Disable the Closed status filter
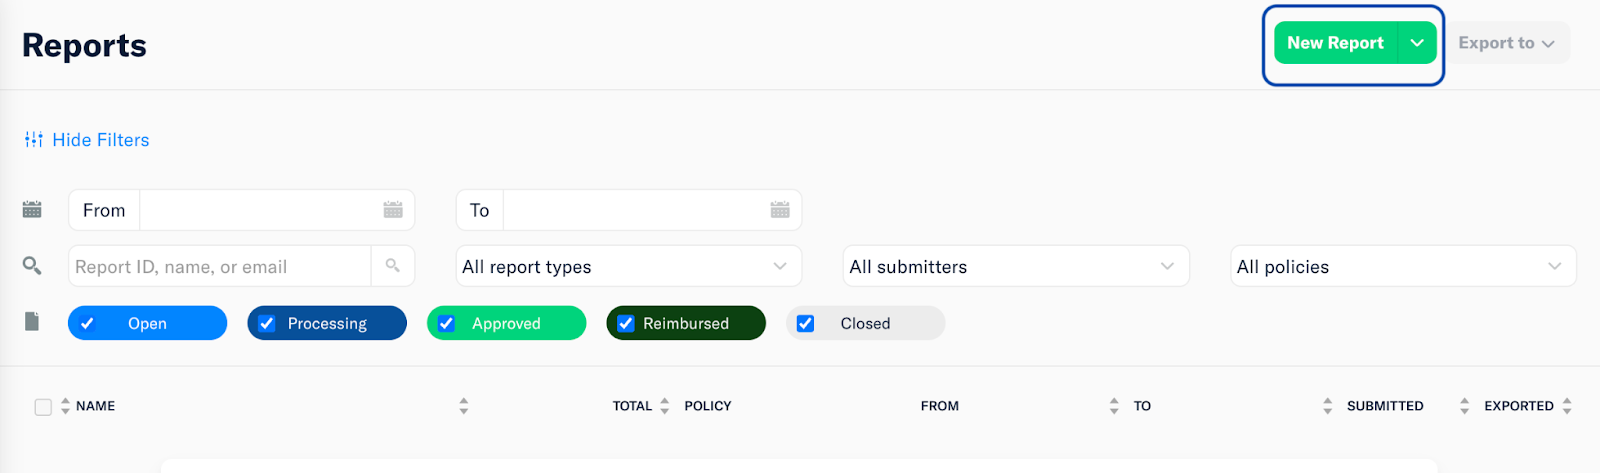 (805, 324)
